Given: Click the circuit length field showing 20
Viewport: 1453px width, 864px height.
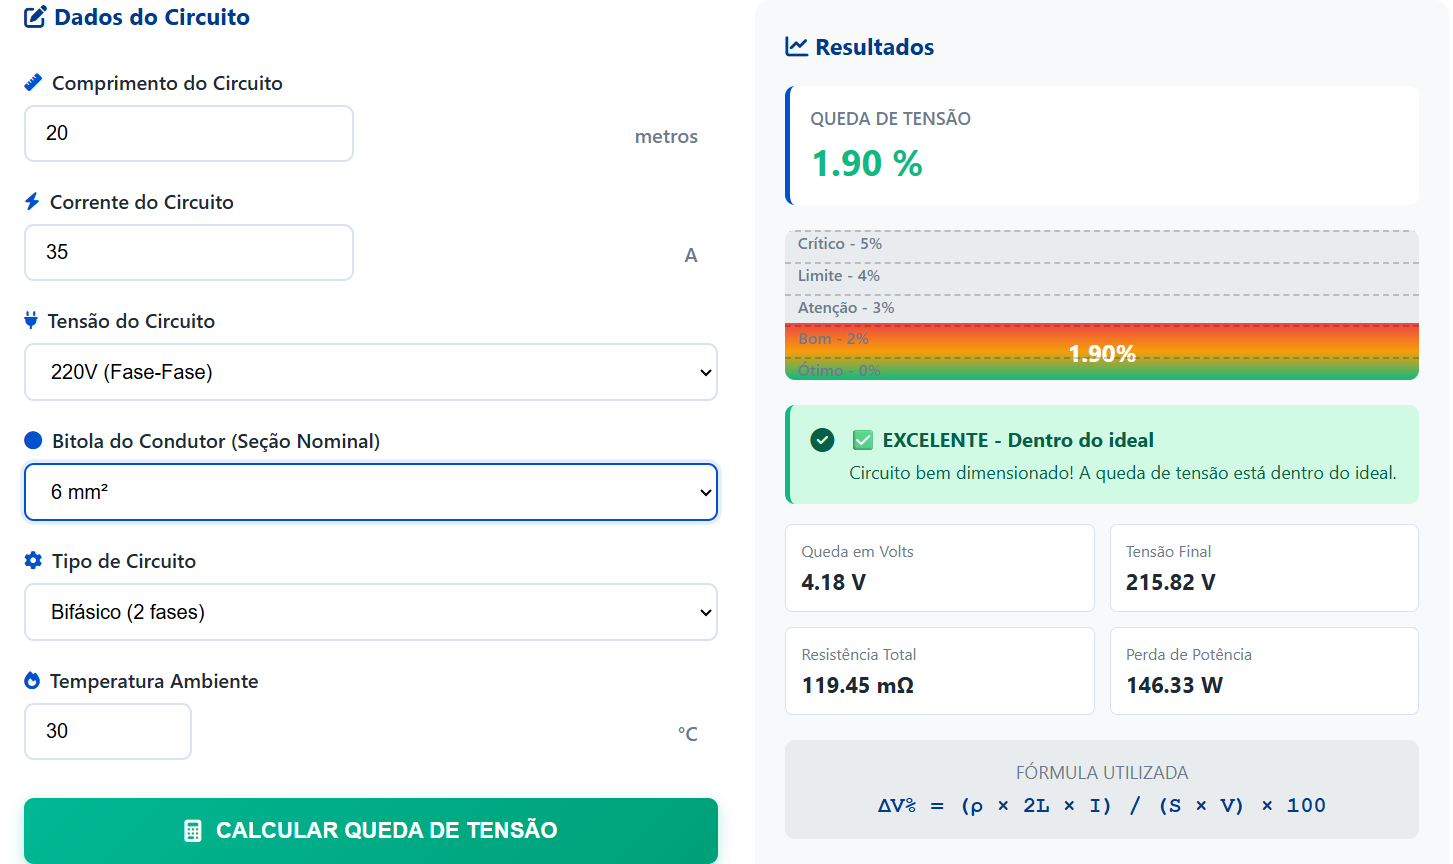Looking at the screenshot, I should point(189,133).
